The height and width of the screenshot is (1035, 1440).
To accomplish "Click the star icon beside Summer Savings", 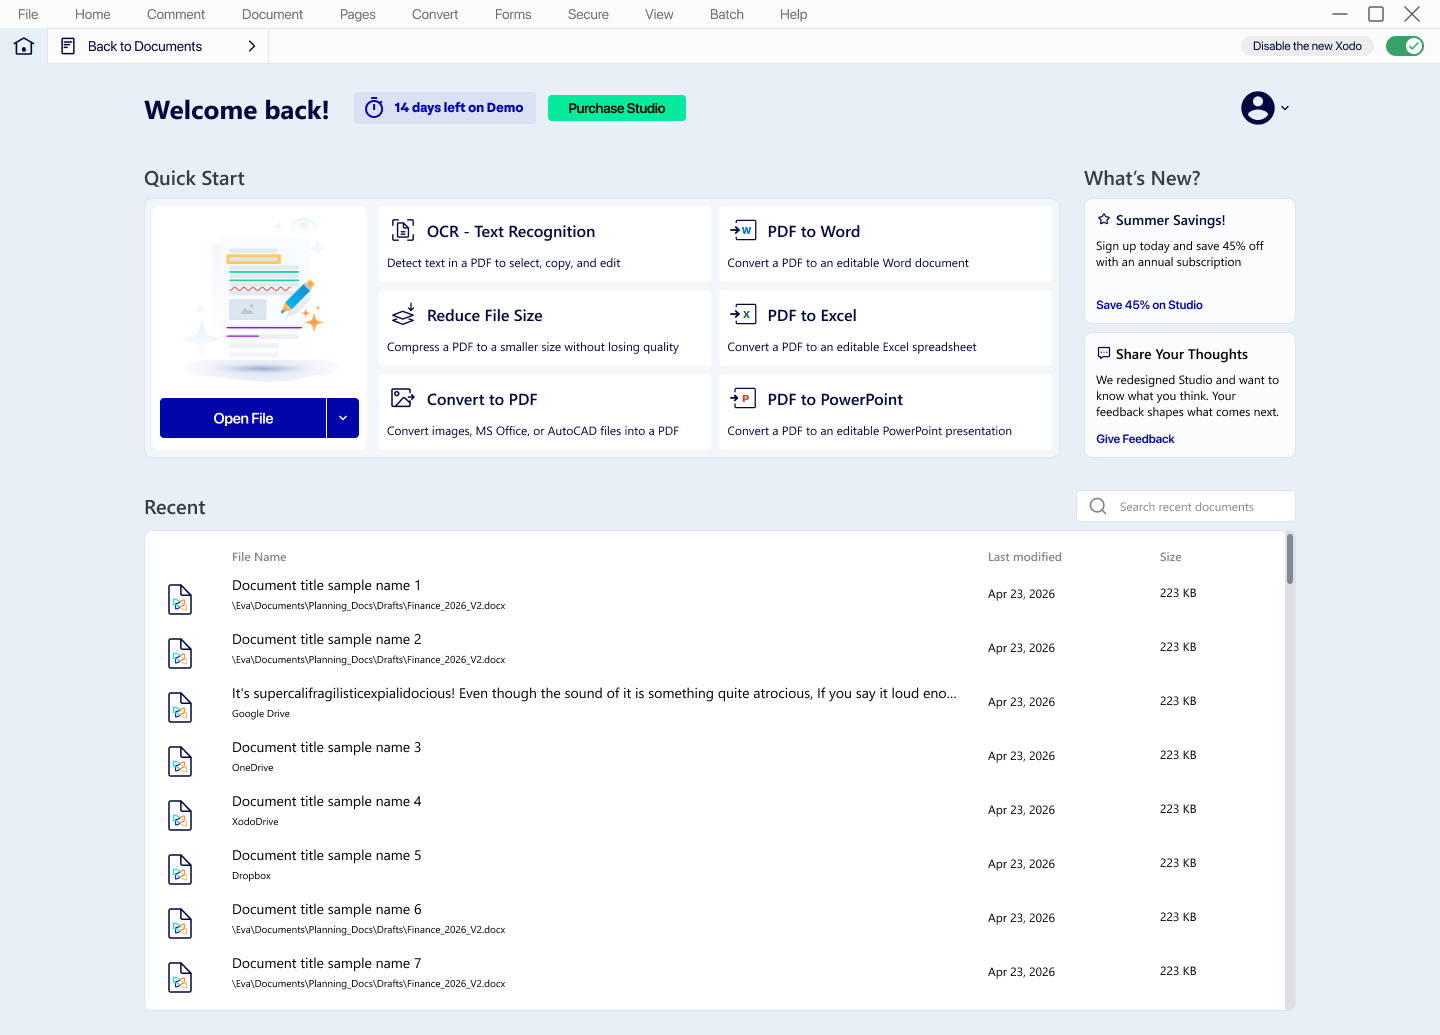I will pos(1104,219).
